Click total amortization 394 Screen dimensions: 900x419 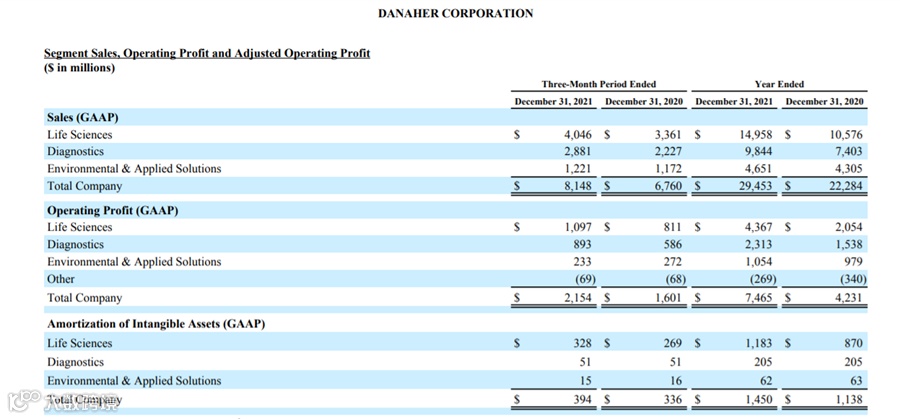pyautogui.click(x=582, y=399)
